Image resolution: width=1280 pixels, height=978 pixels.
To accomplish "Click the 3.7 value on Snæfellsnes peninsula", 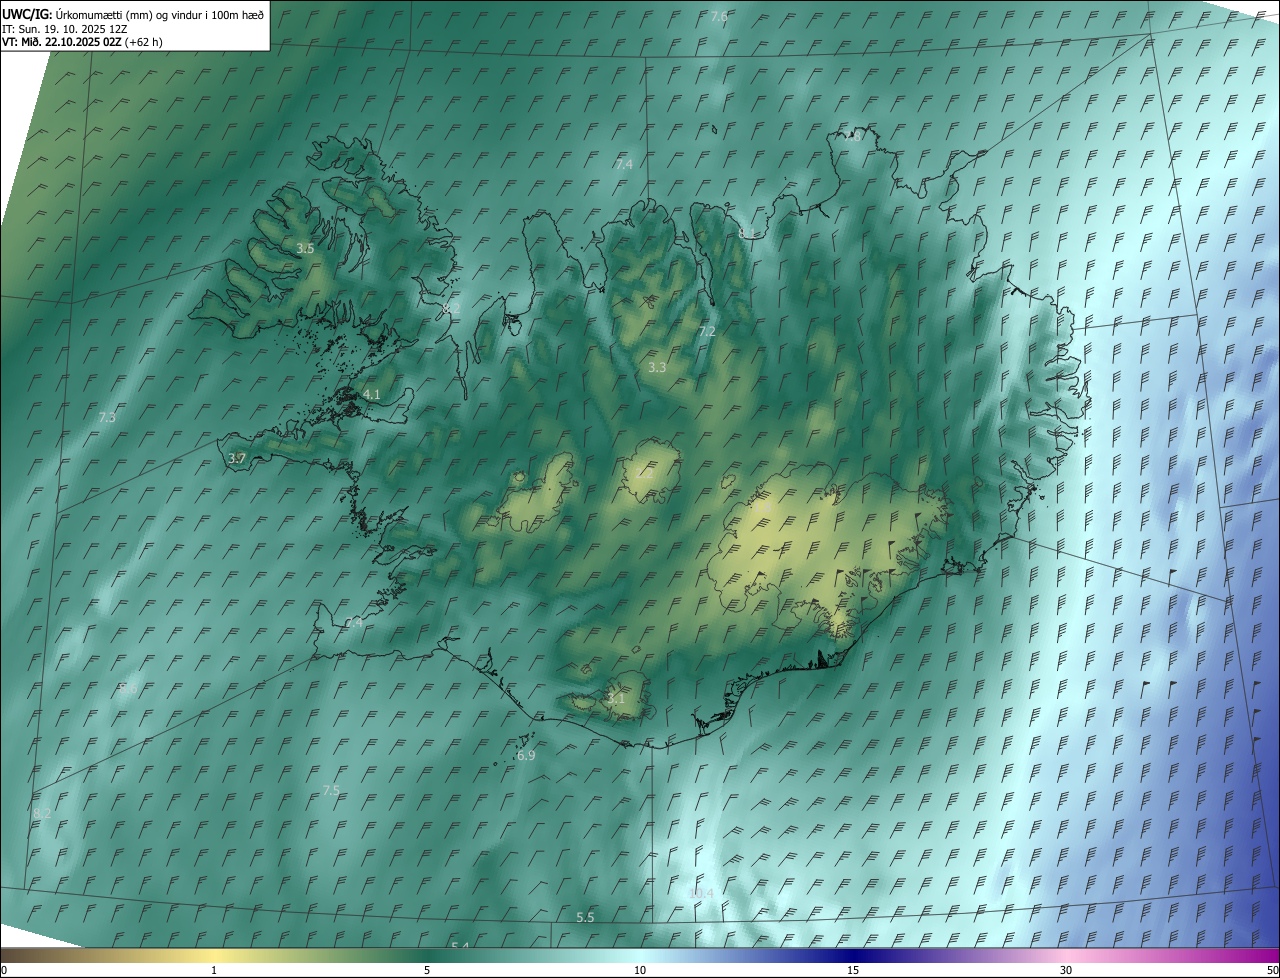I will (x=237, y=458).
